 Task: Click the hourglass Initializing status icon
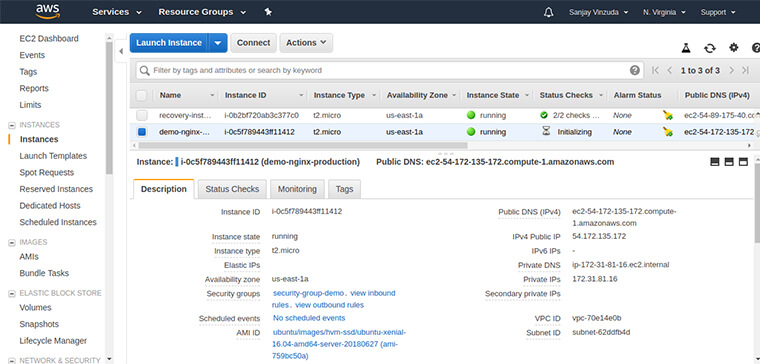(x=546, y=132)
